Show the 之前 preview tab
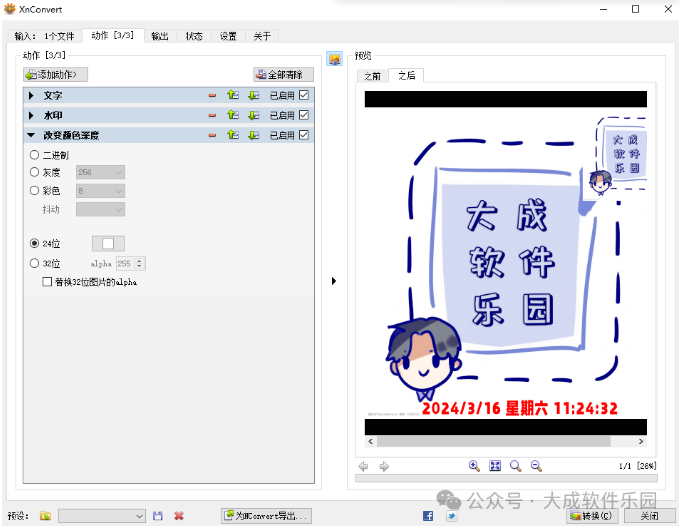 pos(372,76)
